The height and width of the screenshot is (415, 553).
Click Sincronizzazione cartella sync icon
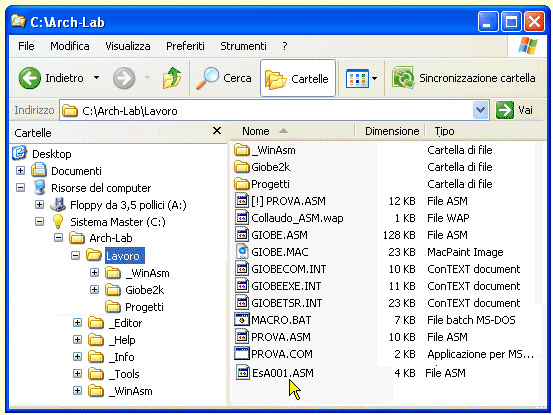click(x=403, y=78)
